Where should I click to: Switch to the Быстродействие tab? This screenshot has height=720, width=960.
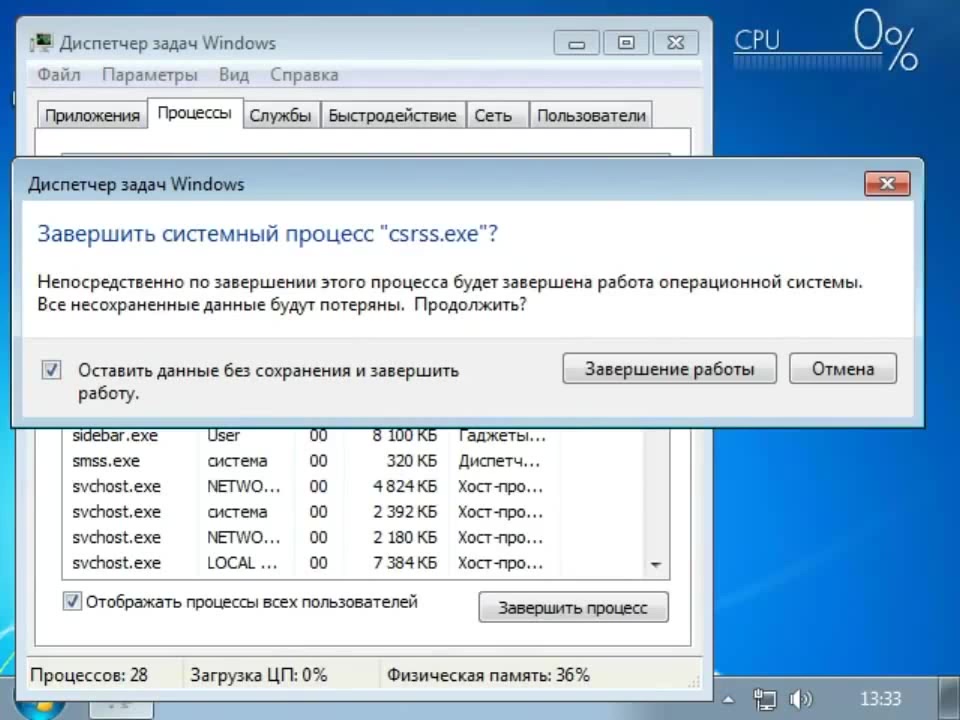392,115
